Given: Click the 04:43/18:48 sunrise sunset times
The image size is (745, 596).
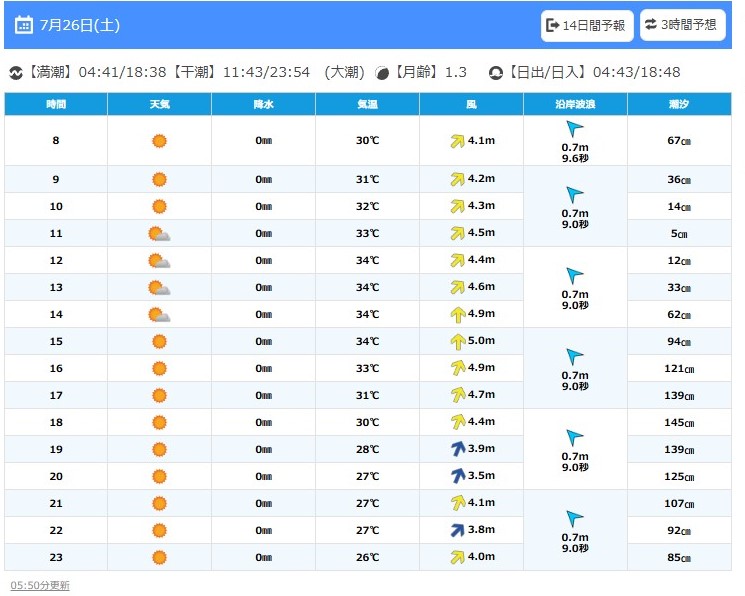Looking at the screenshot, I should point(637,72).
